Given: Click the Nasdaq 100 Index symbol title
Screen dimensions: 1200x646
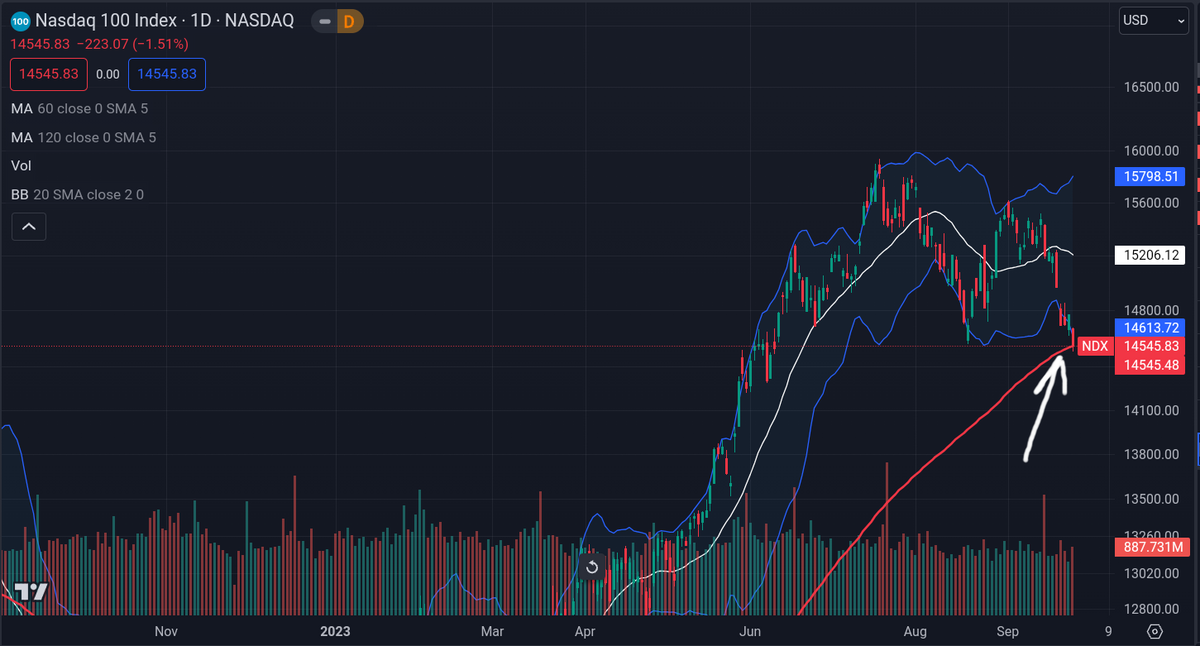Looking at the screenshot, I should click(165, 21).
